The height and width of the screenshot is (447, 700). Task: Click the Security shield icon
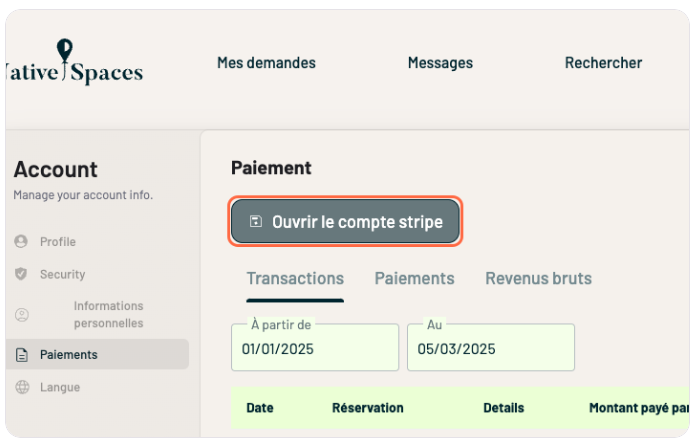(x=22, y=274)
